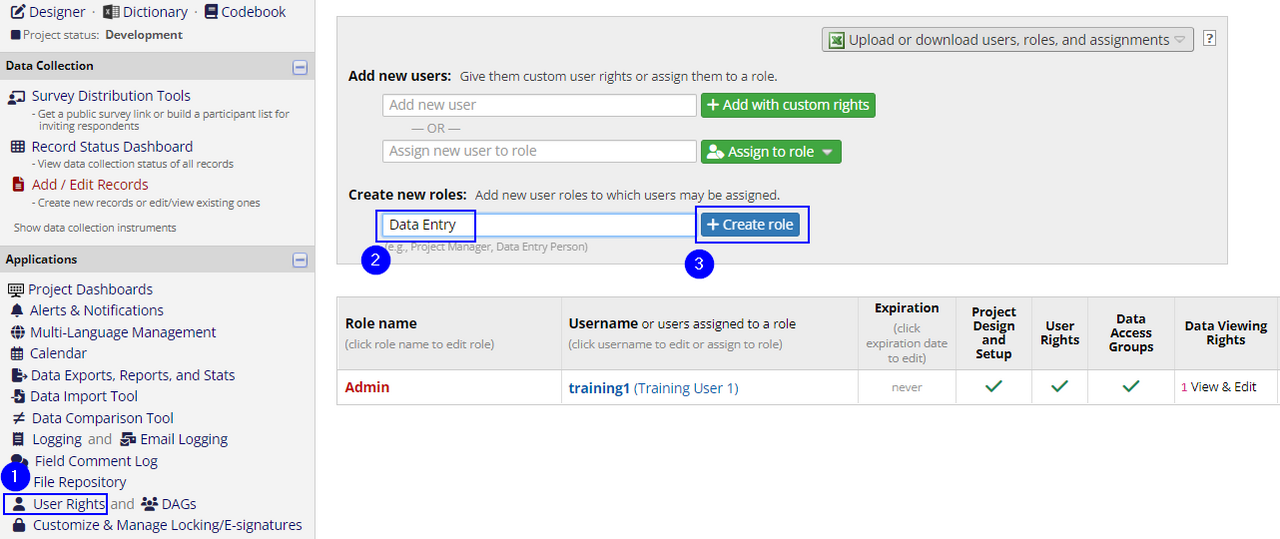Collapse the Applications section
This screenshot has height=539, width=1280.
tap(299, 260)
